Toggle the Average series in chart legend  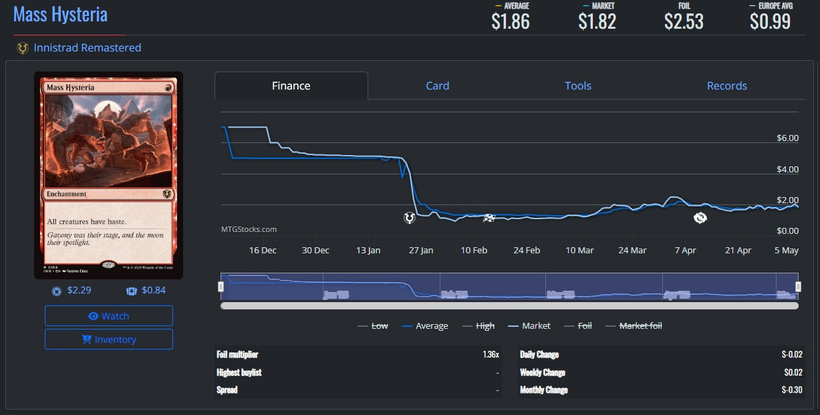425,326
